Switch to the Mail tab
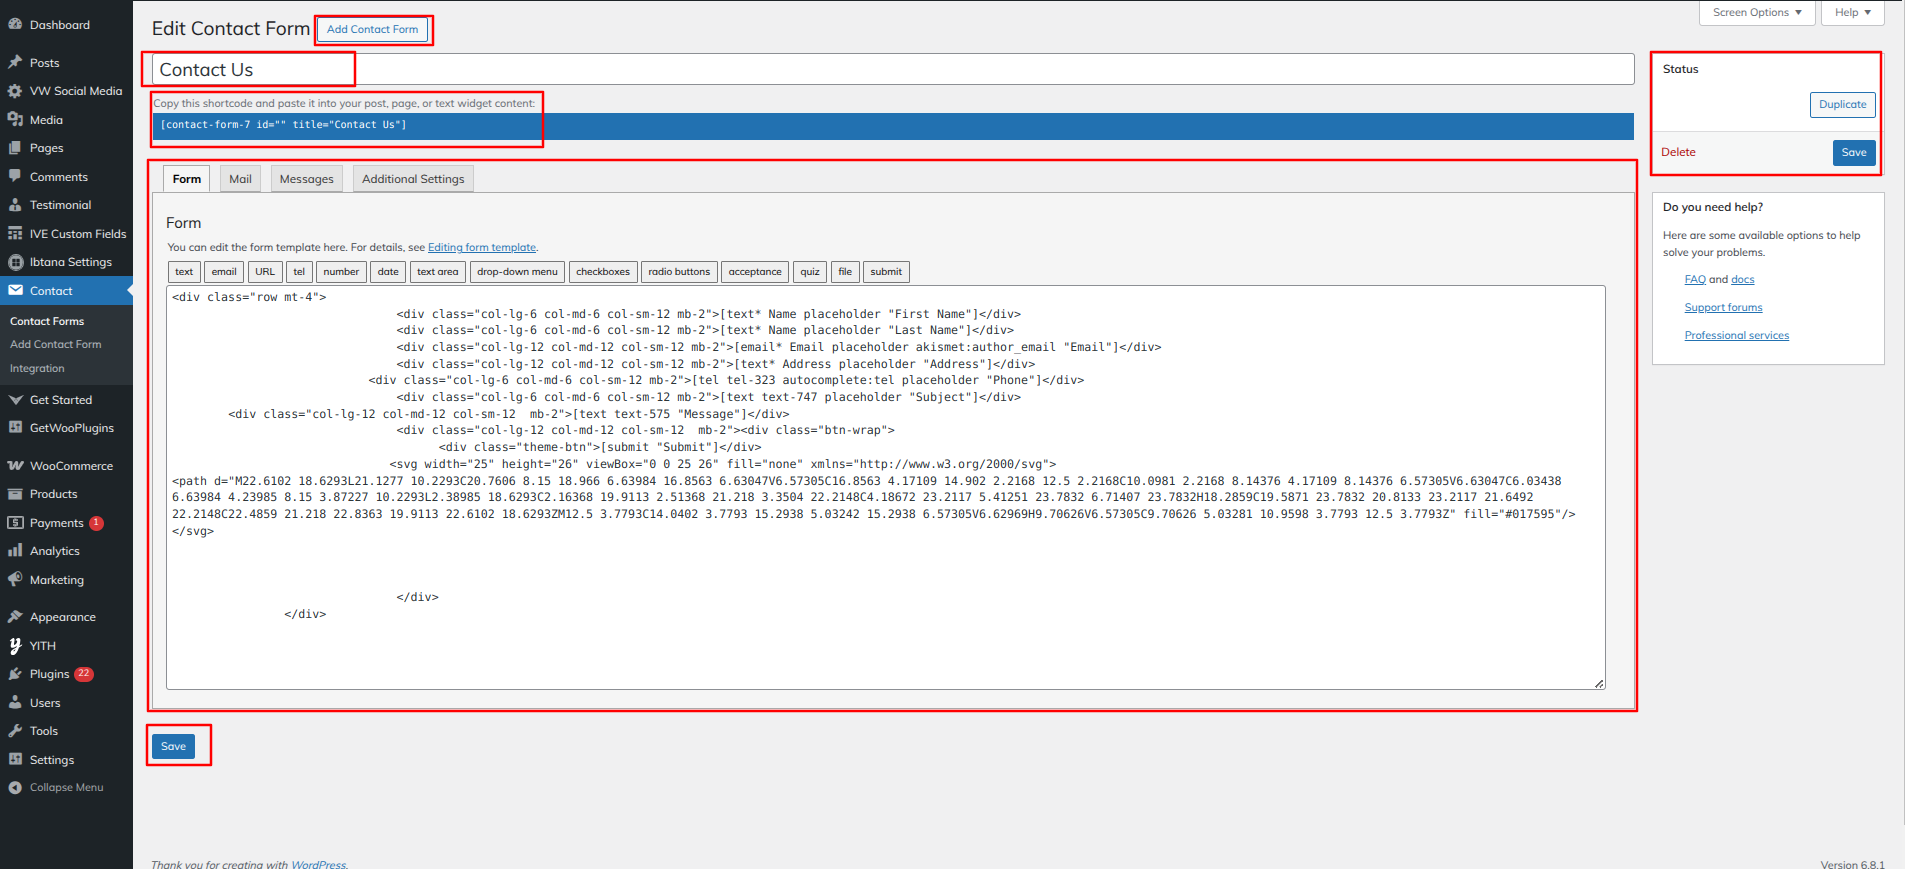 coord(240,179)
